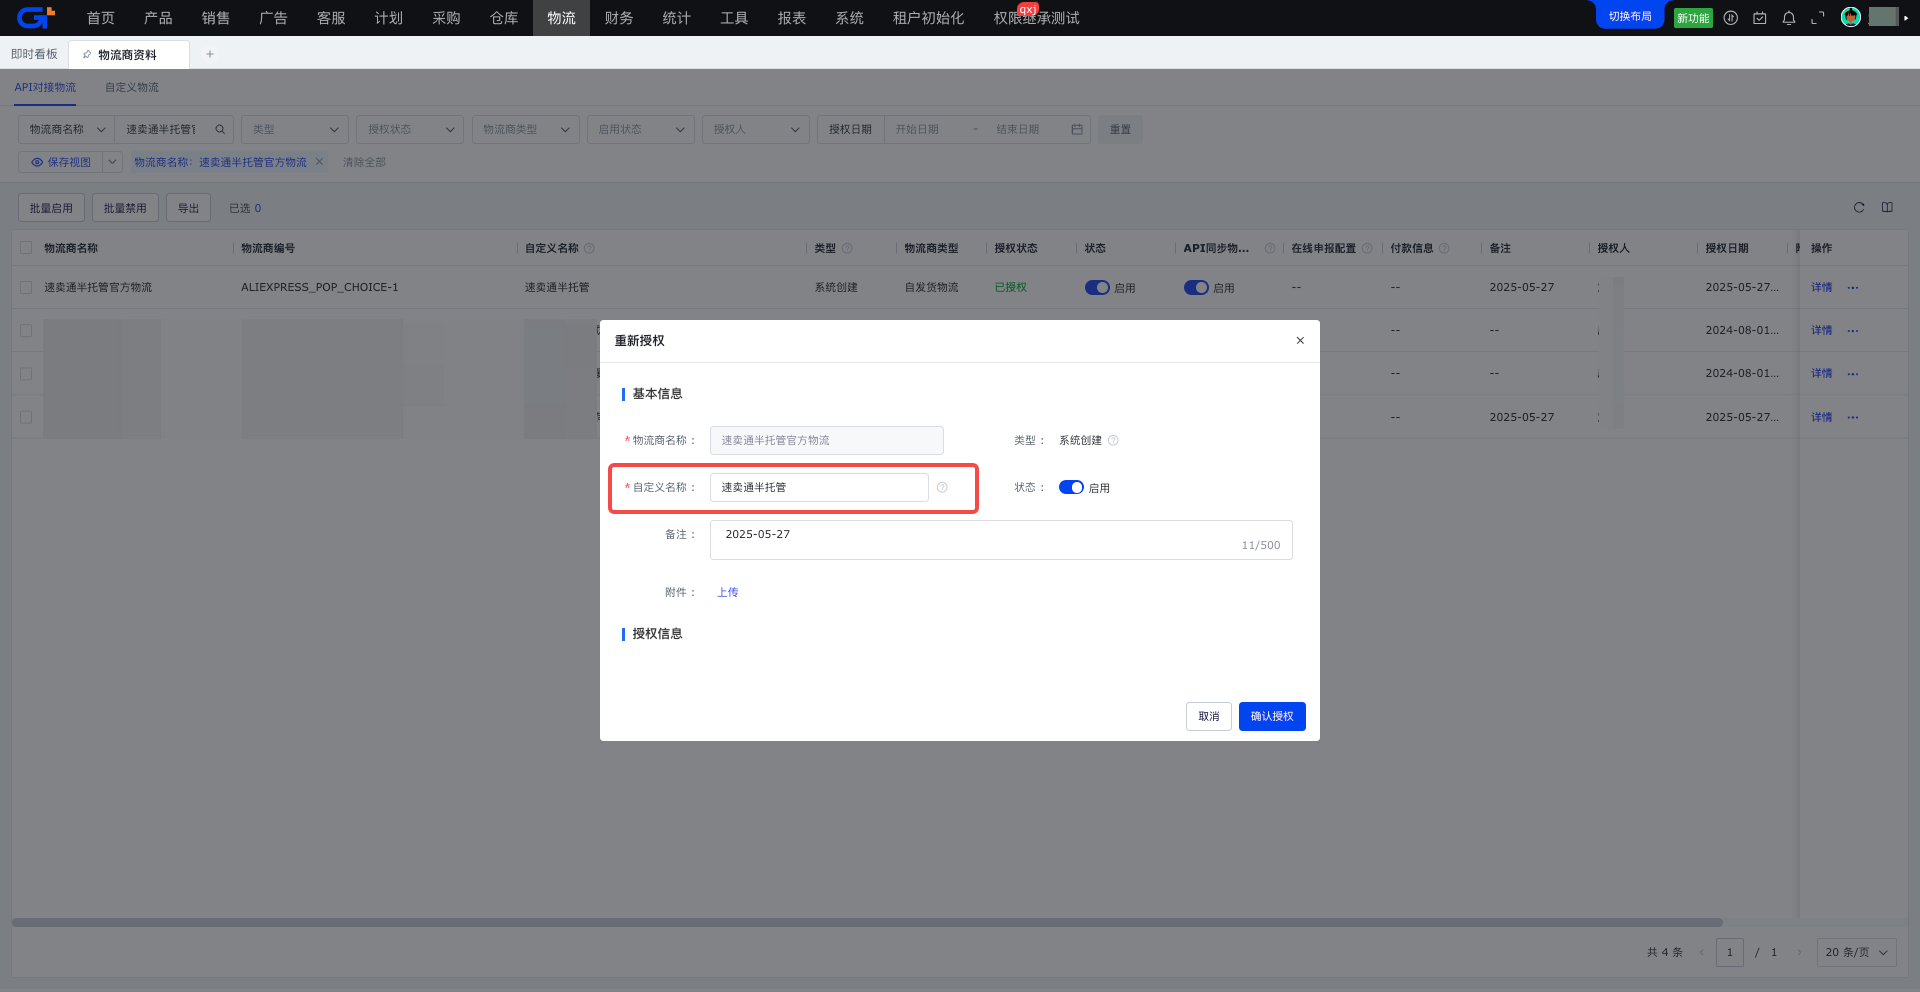Viewport: 1920px width, 992px height.
Task: Click the help icon next to 付款信息 header
Action: tap(1444, 248)
